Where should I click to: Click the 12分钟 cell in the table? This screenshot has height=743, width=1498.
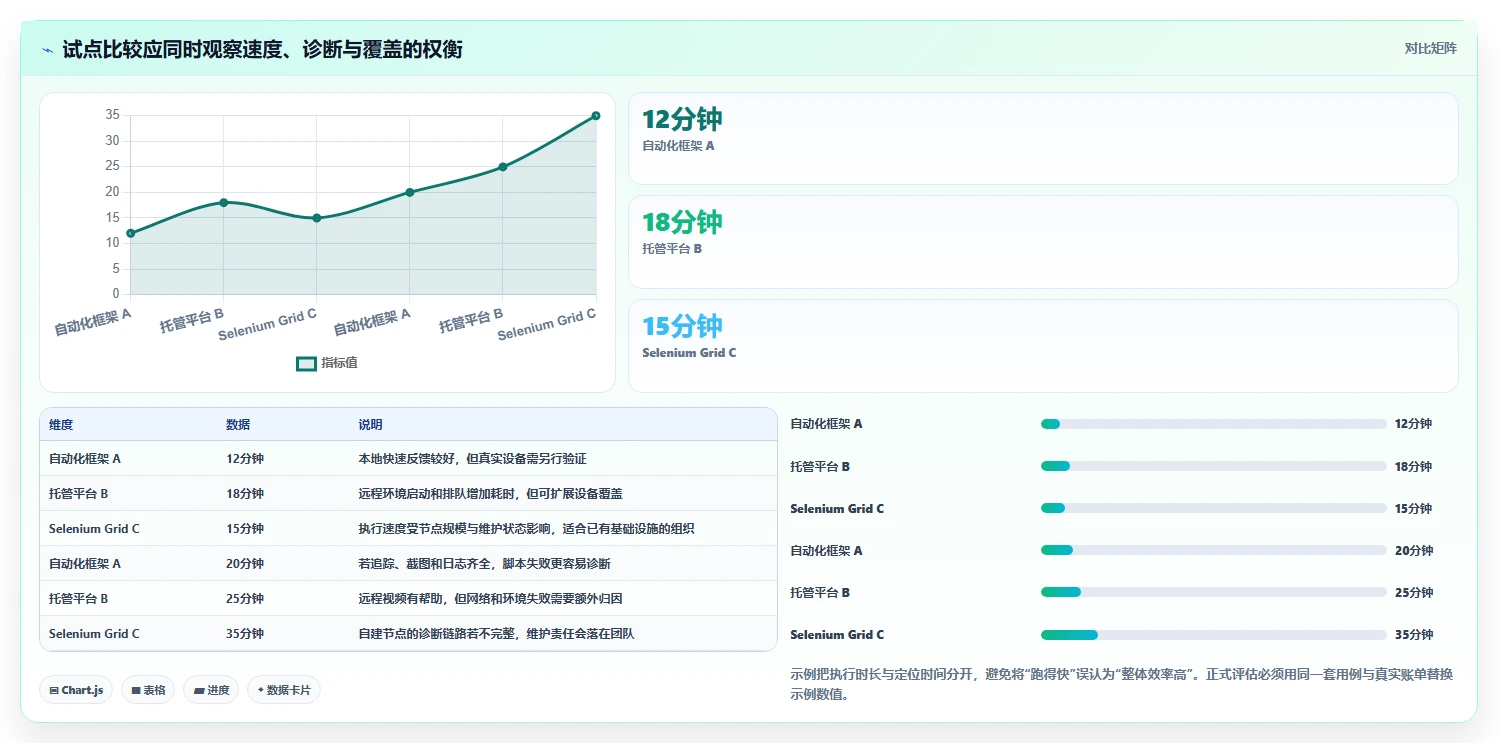245,459
